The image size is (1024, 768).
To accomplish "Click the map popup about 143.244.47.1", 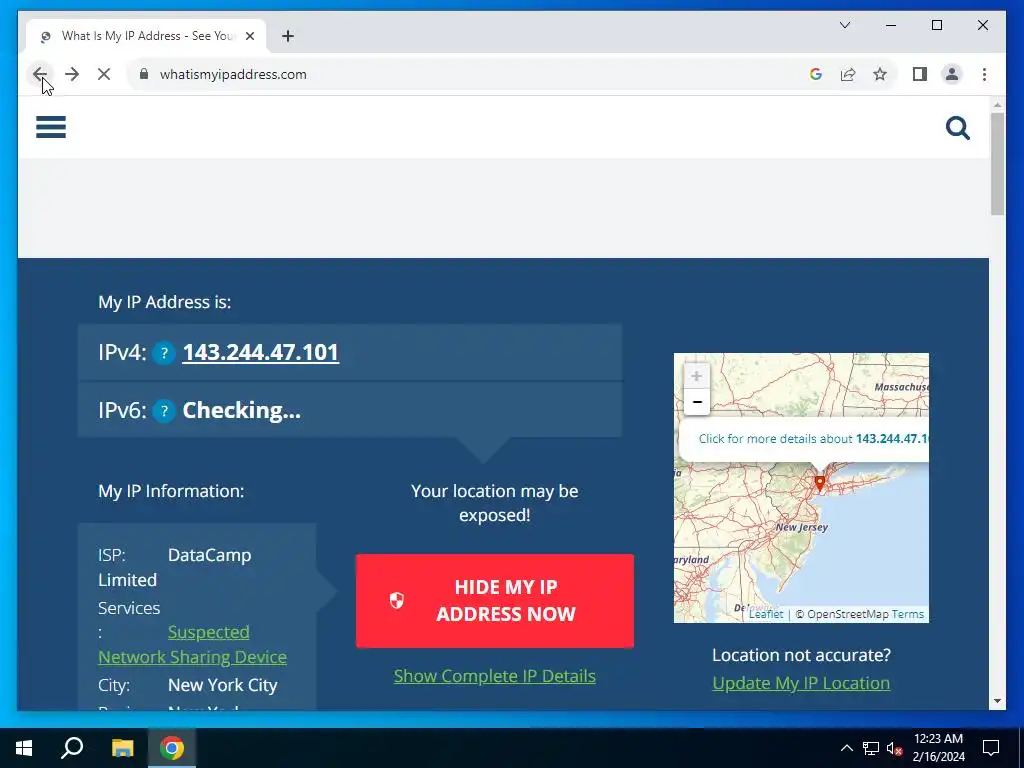I will coord(804,439).
